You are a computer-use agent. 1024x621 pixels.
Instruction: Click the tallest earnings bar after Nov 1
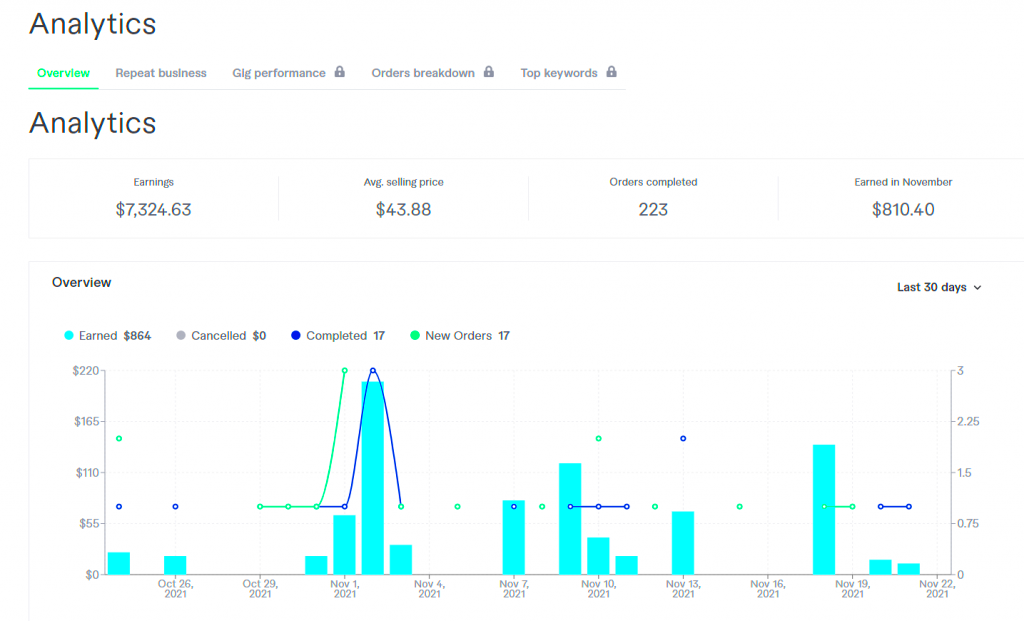coord(373,478)
